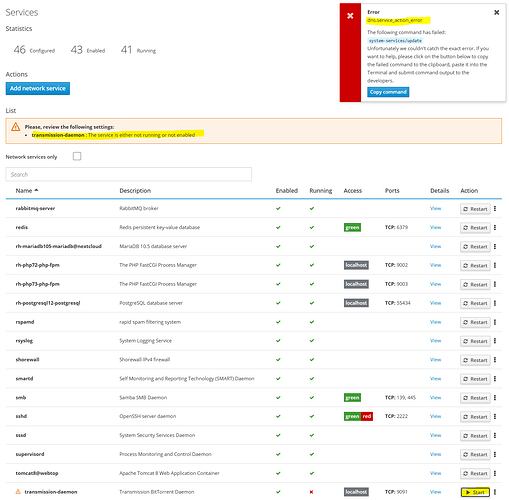This screenshot has width=509, height=500.
Task: Click the red access badge for sshd
Action: coord(367,416)
